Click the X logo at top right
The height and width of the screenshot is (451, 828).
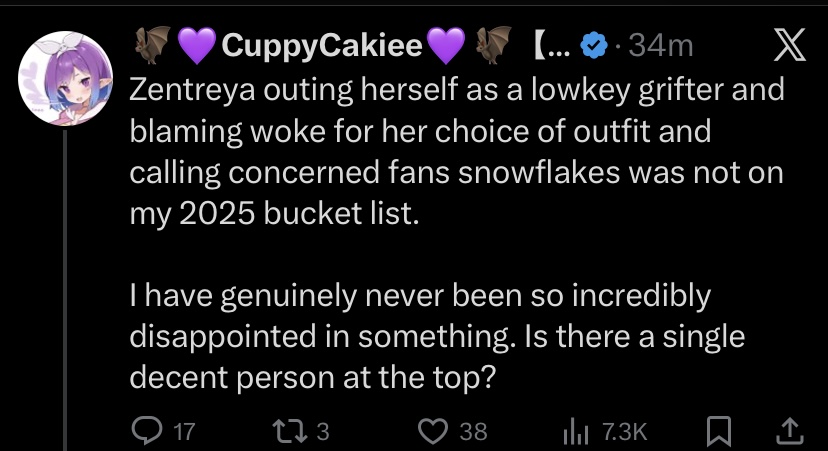(x=789, y=45)
